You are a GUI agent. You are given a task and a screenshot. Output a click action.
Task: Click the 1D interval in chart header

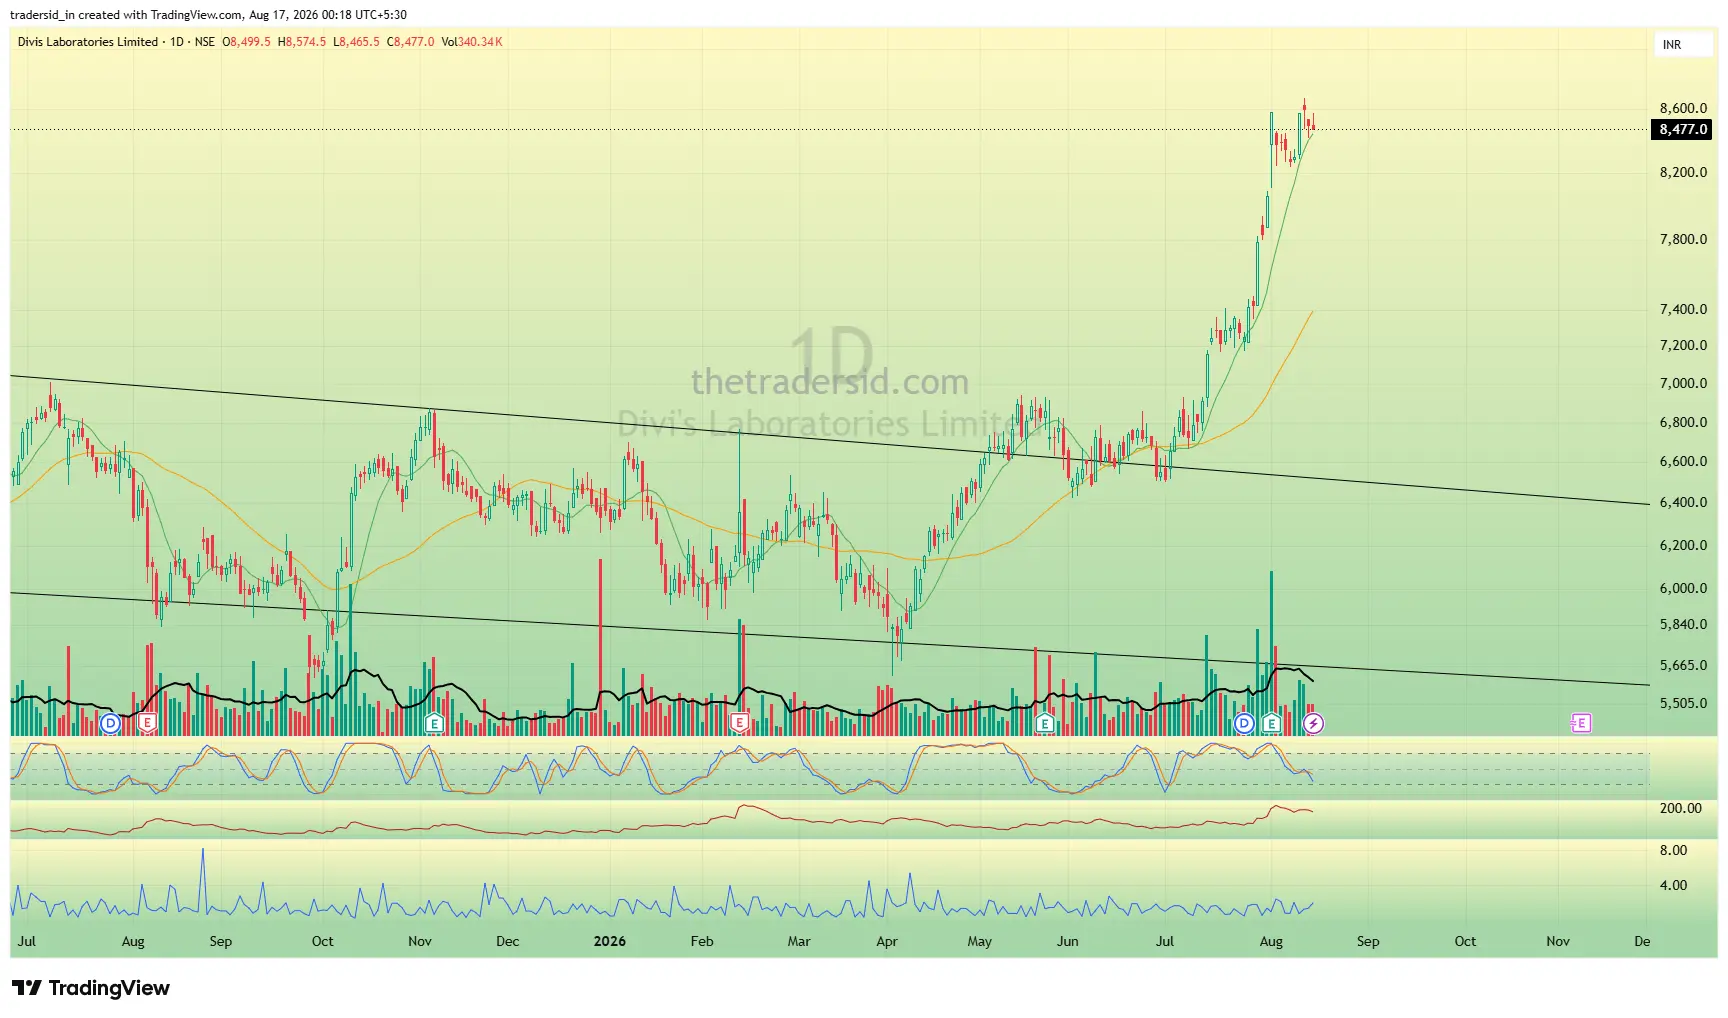tap(177, 42)
